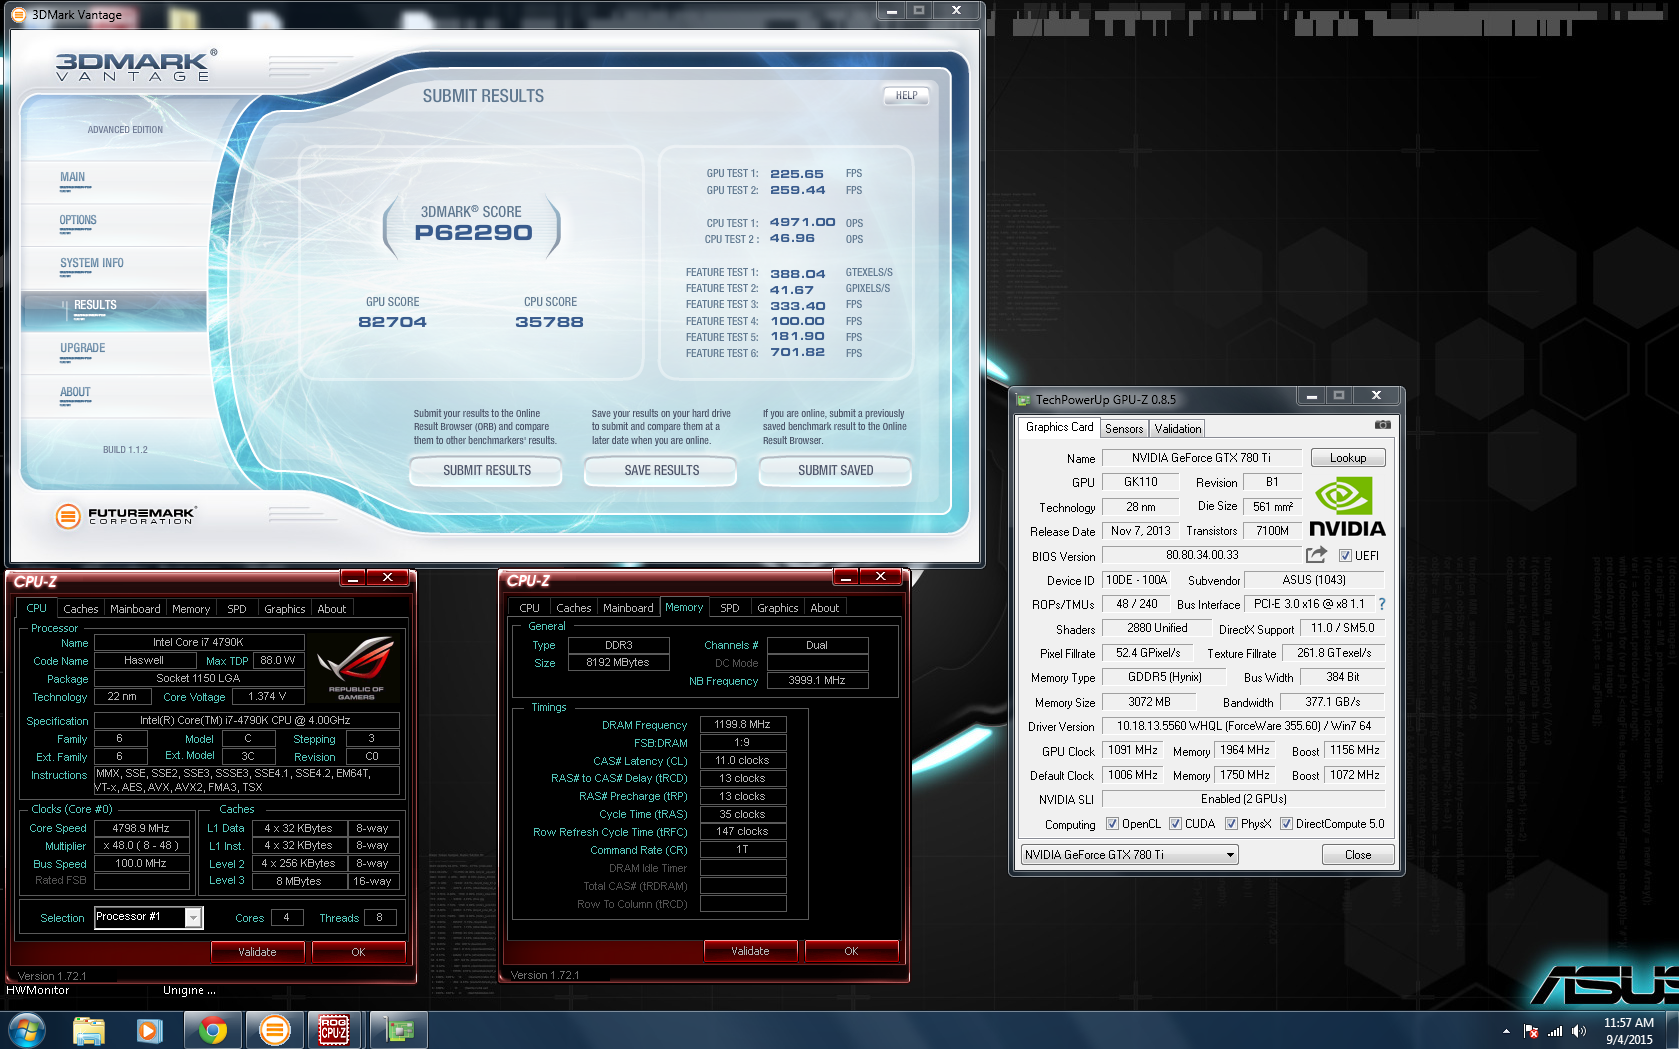Open Caches tab in left CPU-Z window

tap(81, 609)
